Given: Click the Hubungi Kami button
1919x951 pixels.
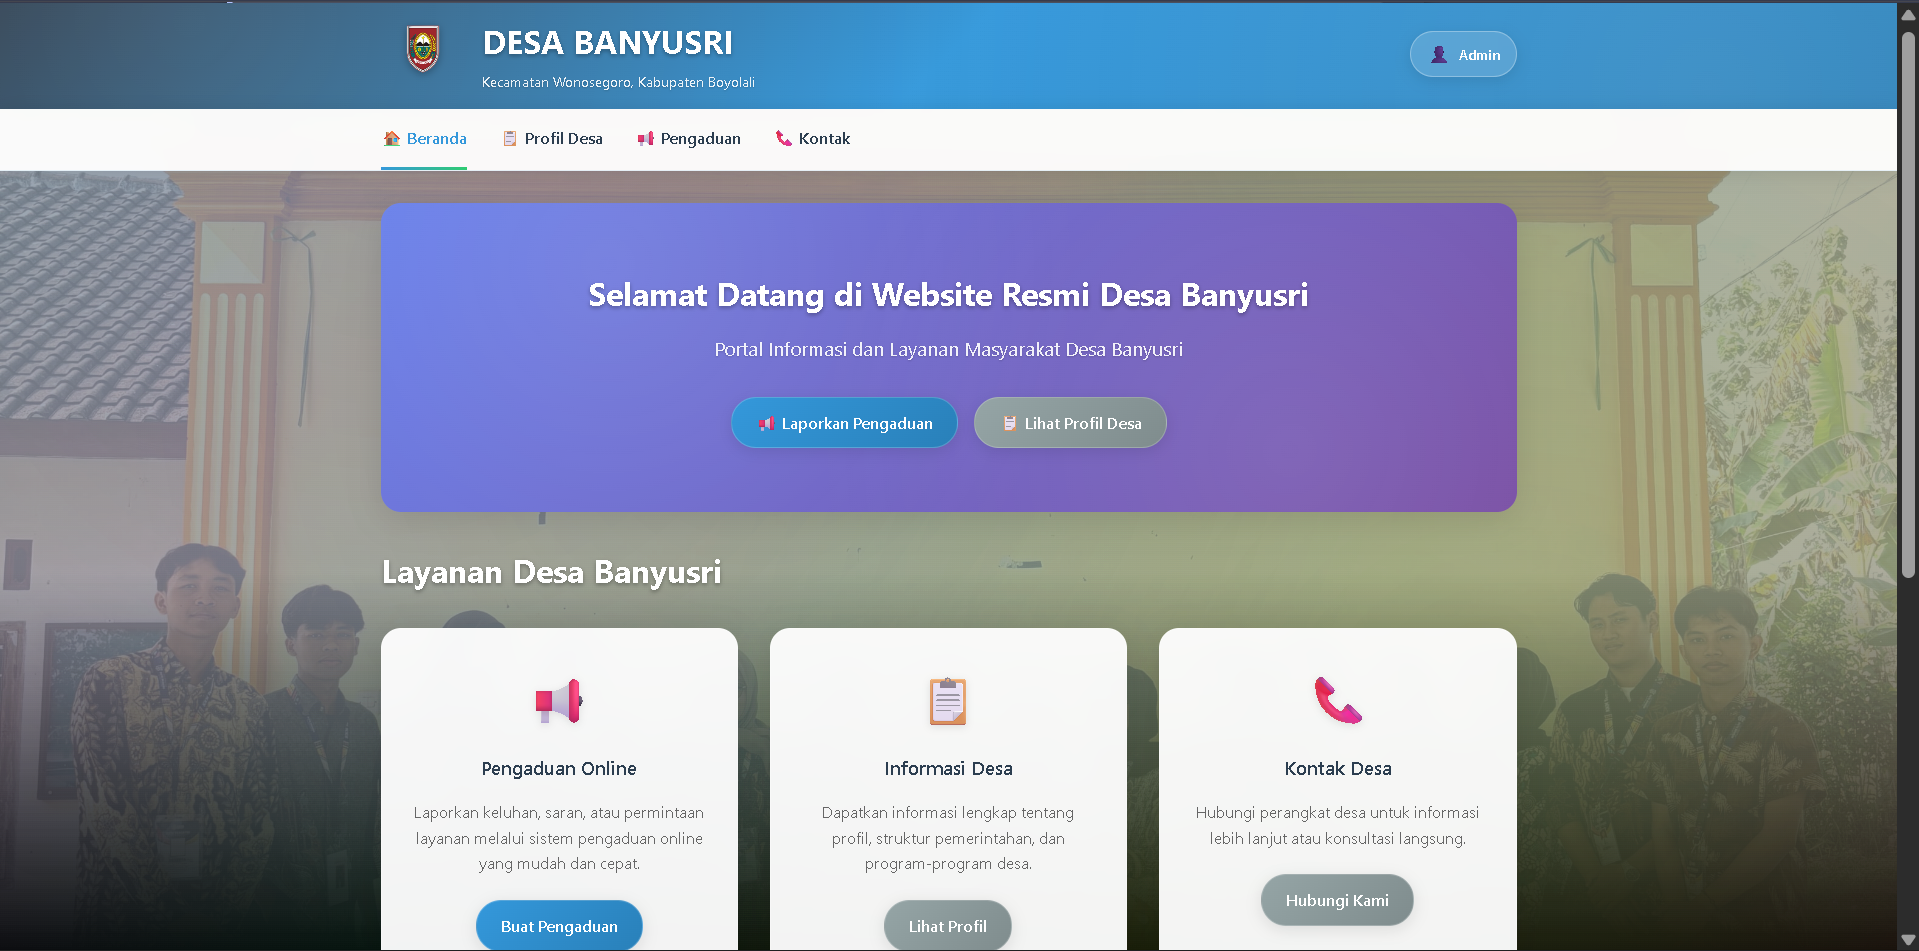Looking at the screenshot, I should pos(1337,900).
